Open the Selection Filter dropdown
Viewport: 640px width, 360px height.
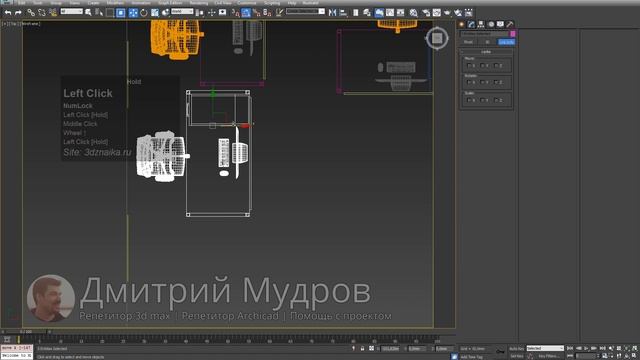point(71,11)
